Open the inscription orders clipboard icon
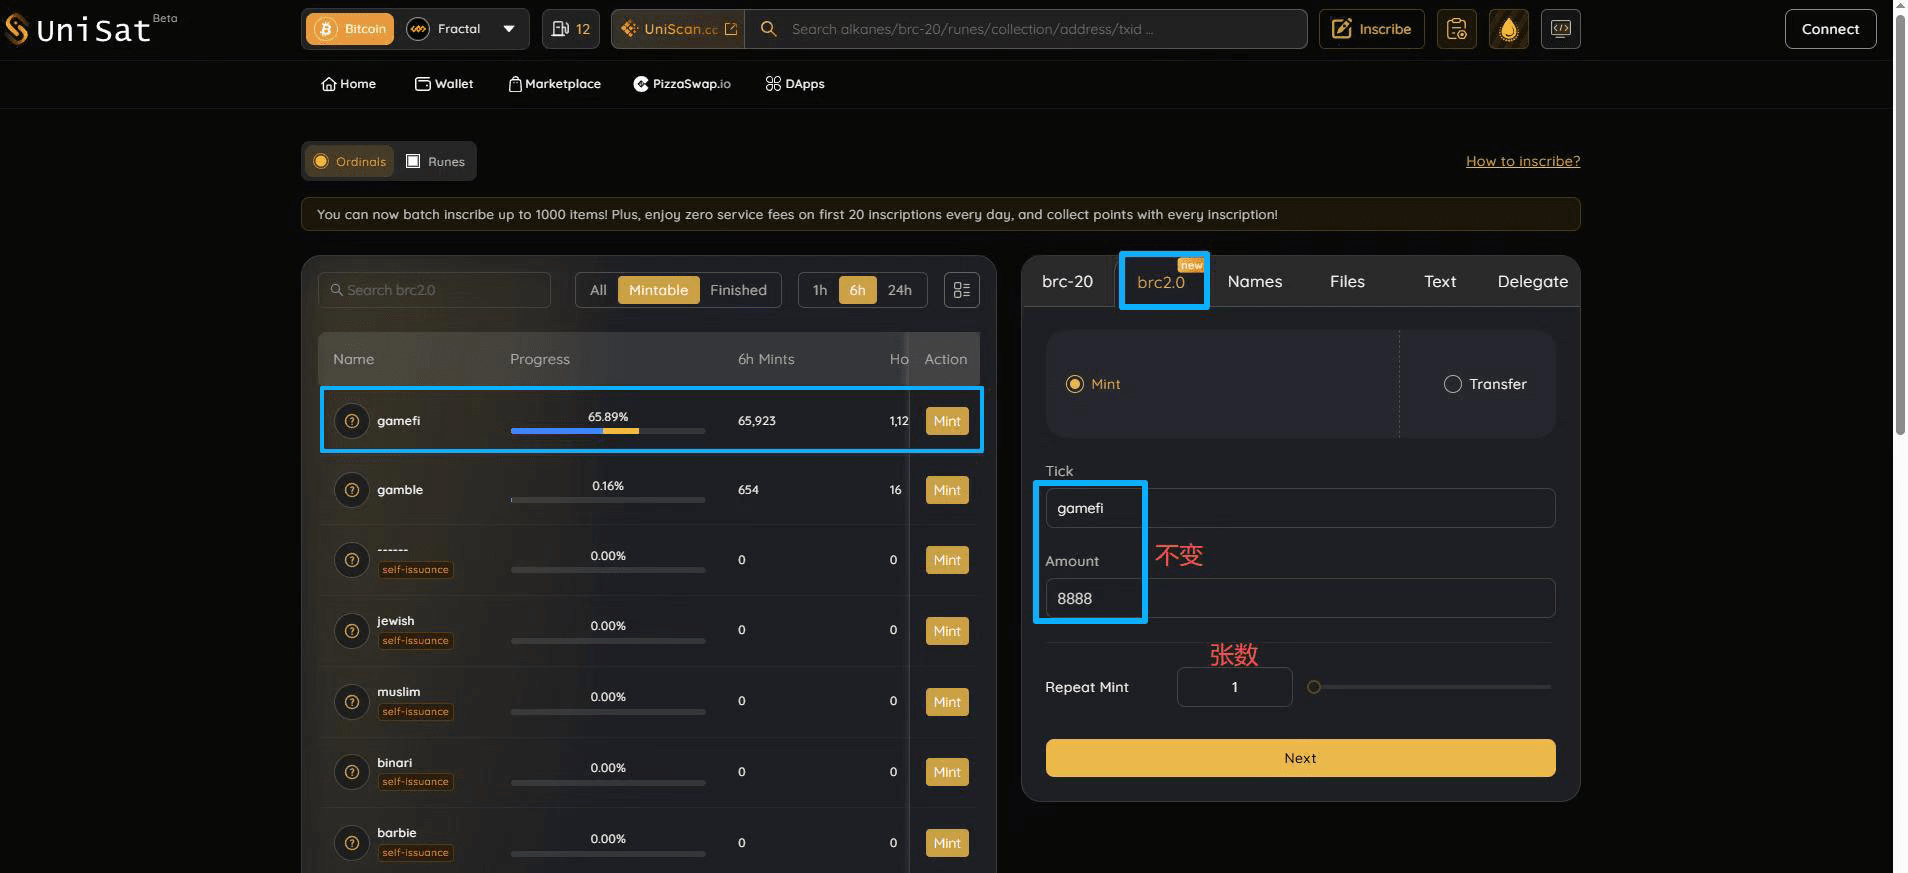This screenshot has height=873, width=1908. pyautogui.click(x=1457, y=29)
